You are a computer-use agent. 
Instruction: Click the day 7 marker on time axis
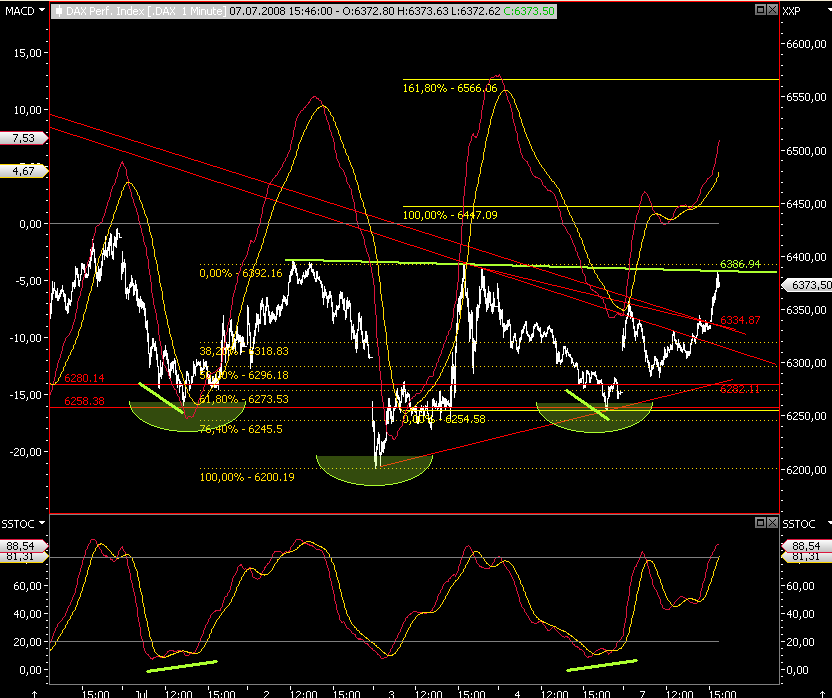pos(642,693)
